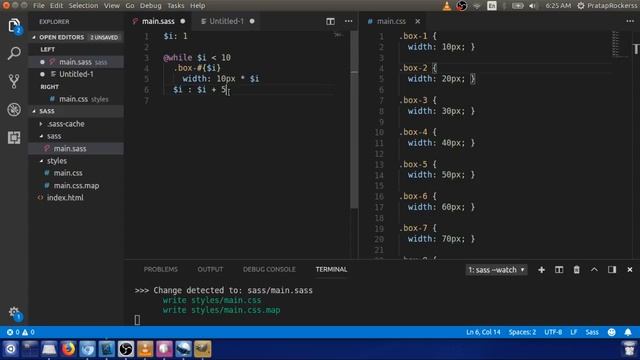Split the left editor group
640x360 pixels.
(330, 21)
